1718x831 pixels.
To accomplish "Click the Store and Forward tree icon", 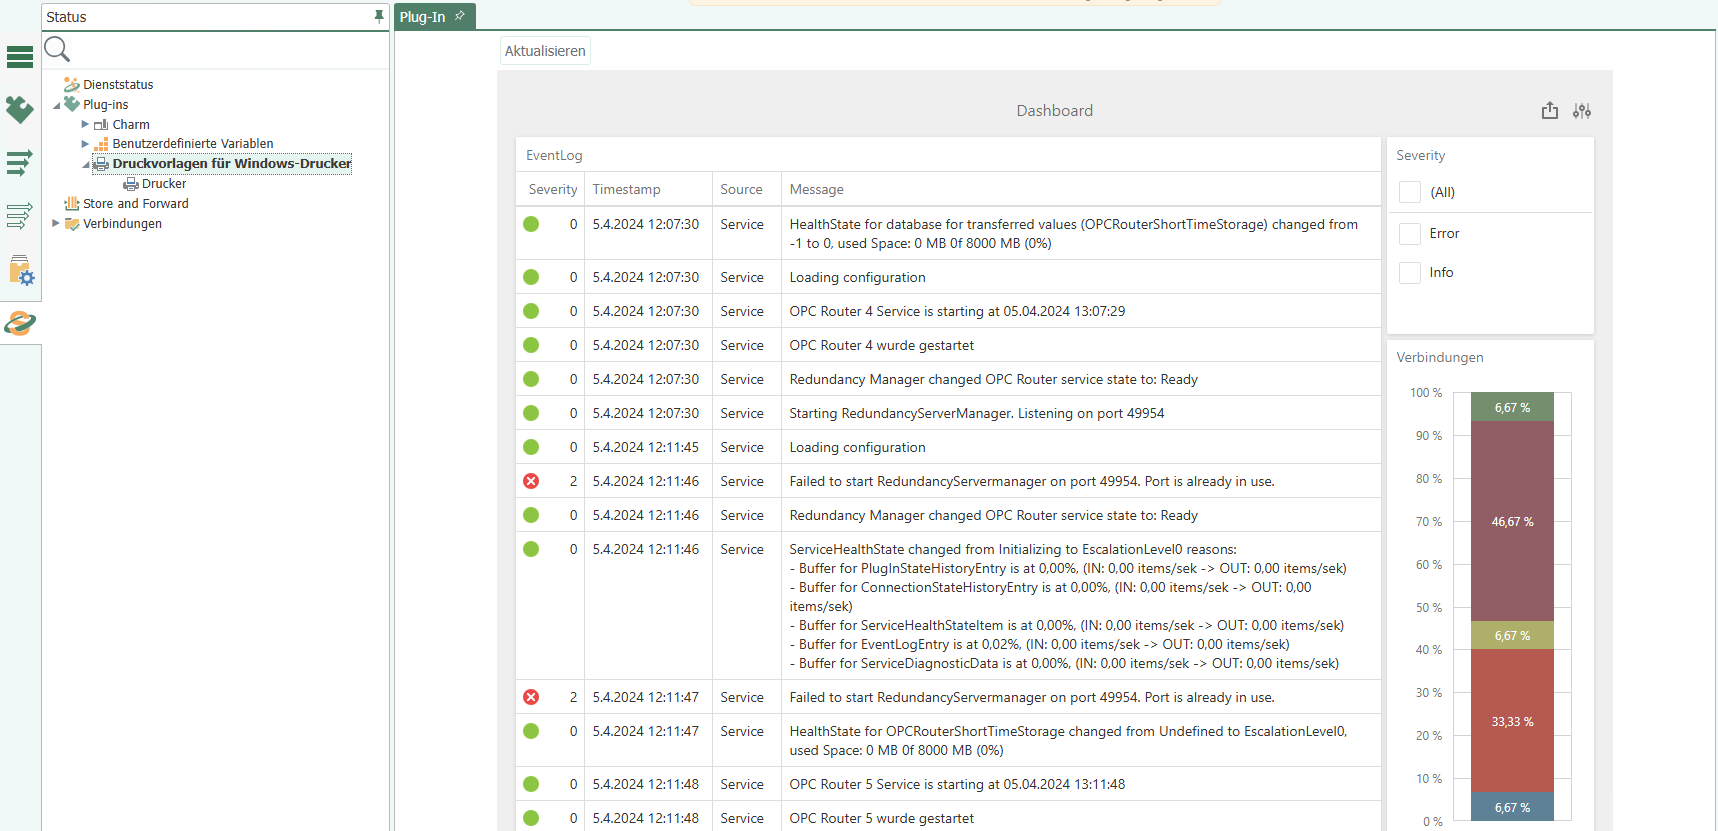I will (x=72, y=203).
